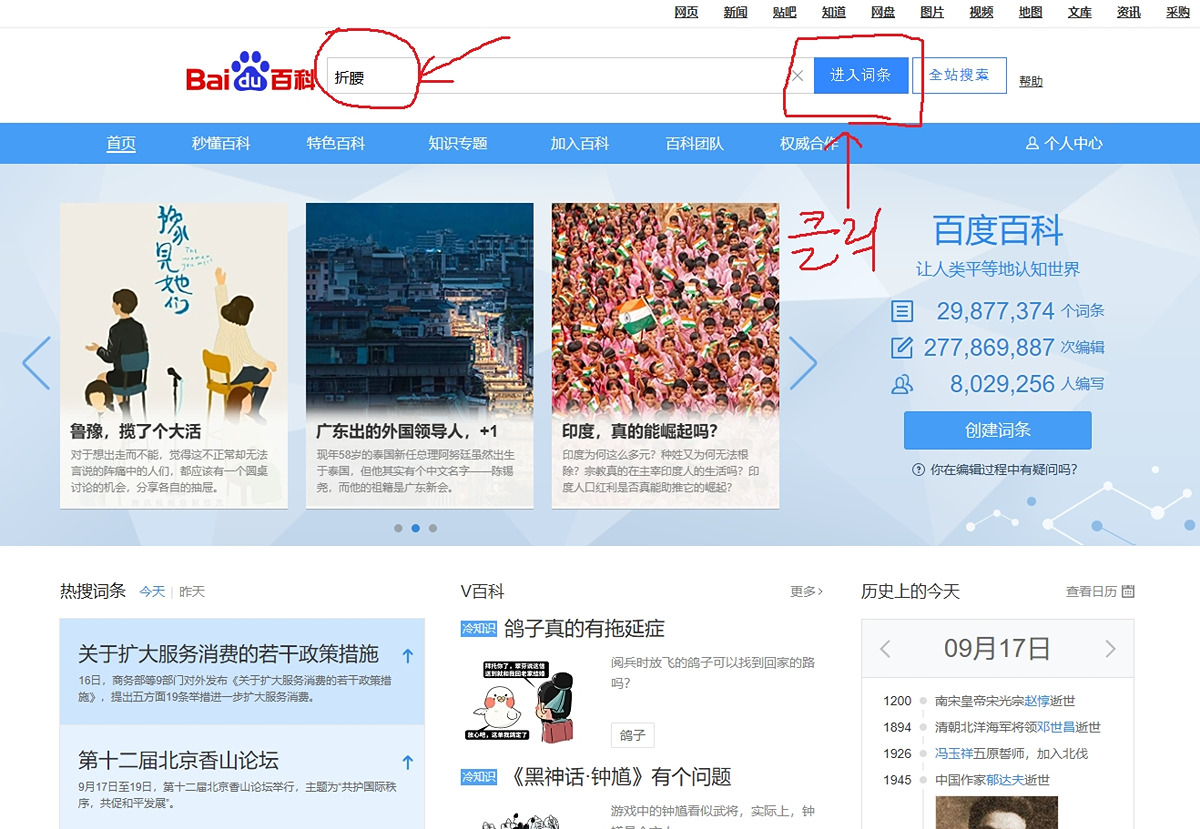Open the 加入百科 navigation menu

tap(580, 143)
